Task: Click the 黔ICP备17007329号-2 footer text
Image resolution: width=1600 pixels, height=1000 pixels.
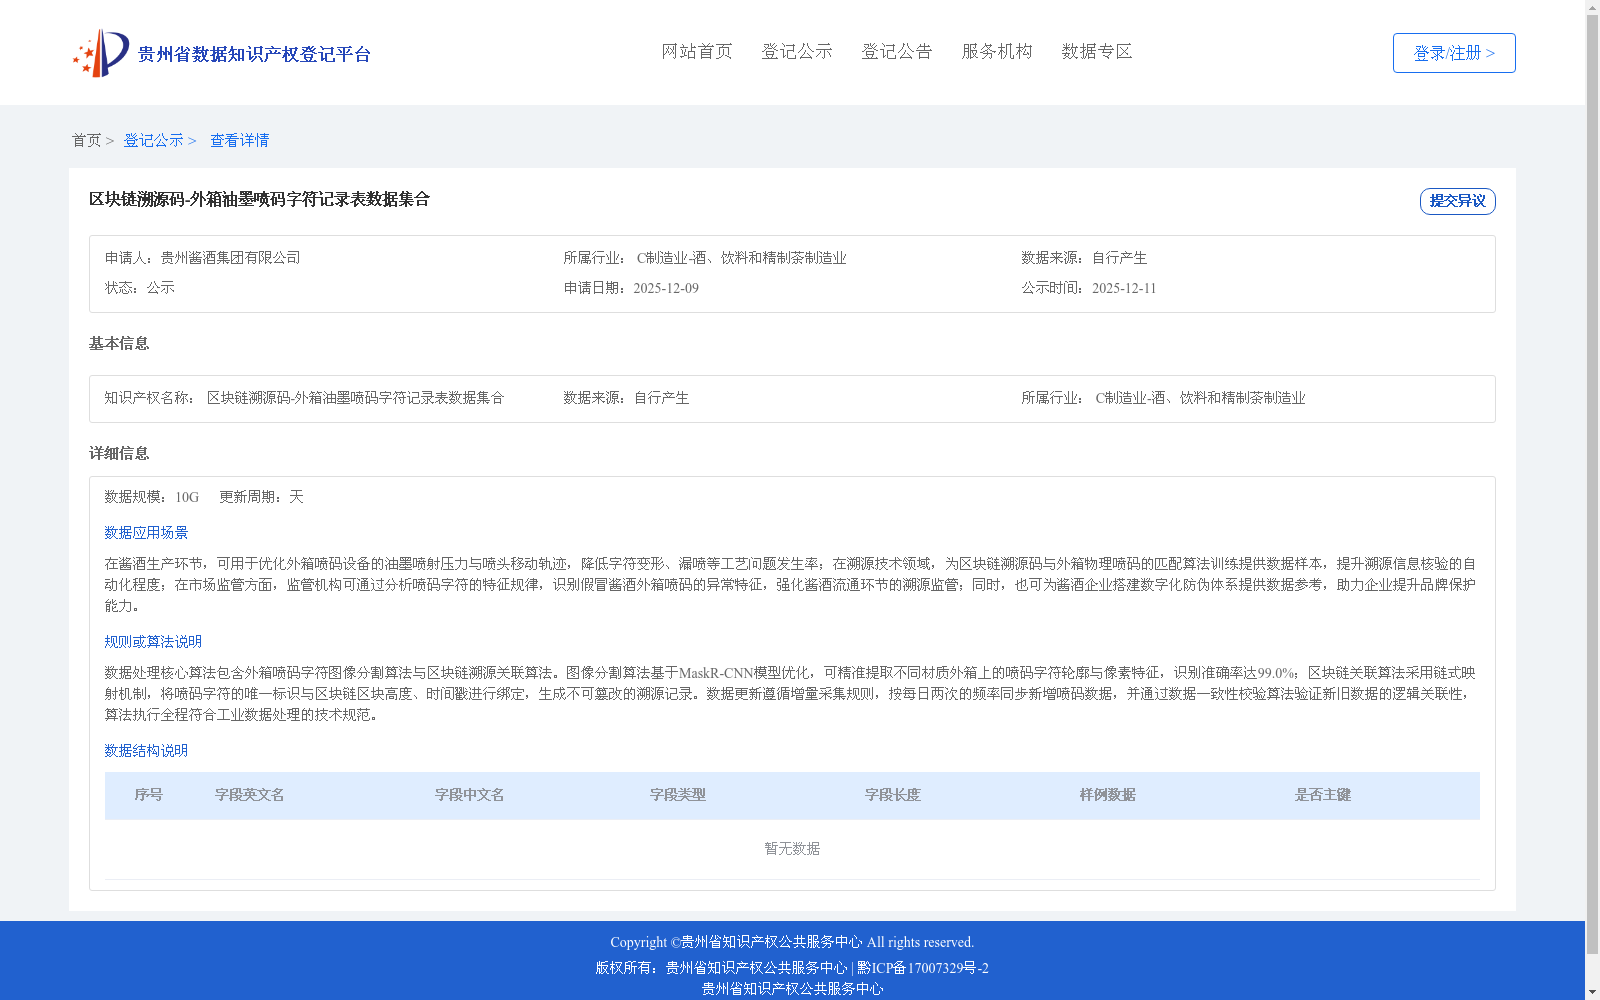Action: 923,968
